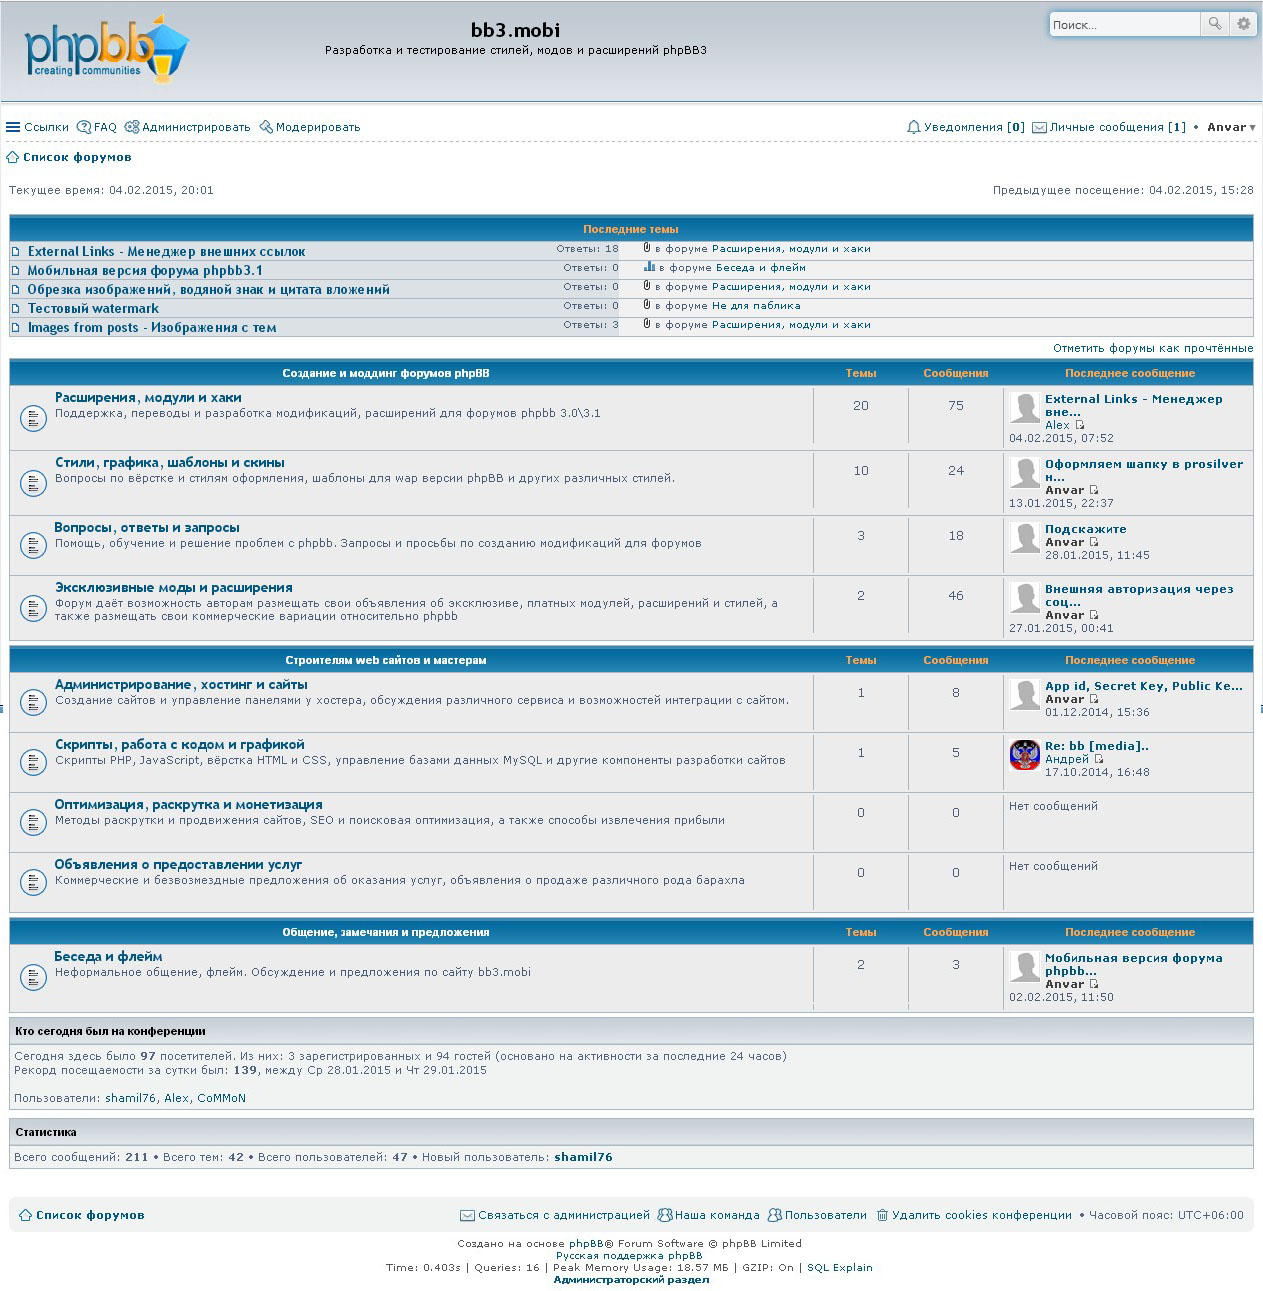Open the FAQ page

coord(97,127)
